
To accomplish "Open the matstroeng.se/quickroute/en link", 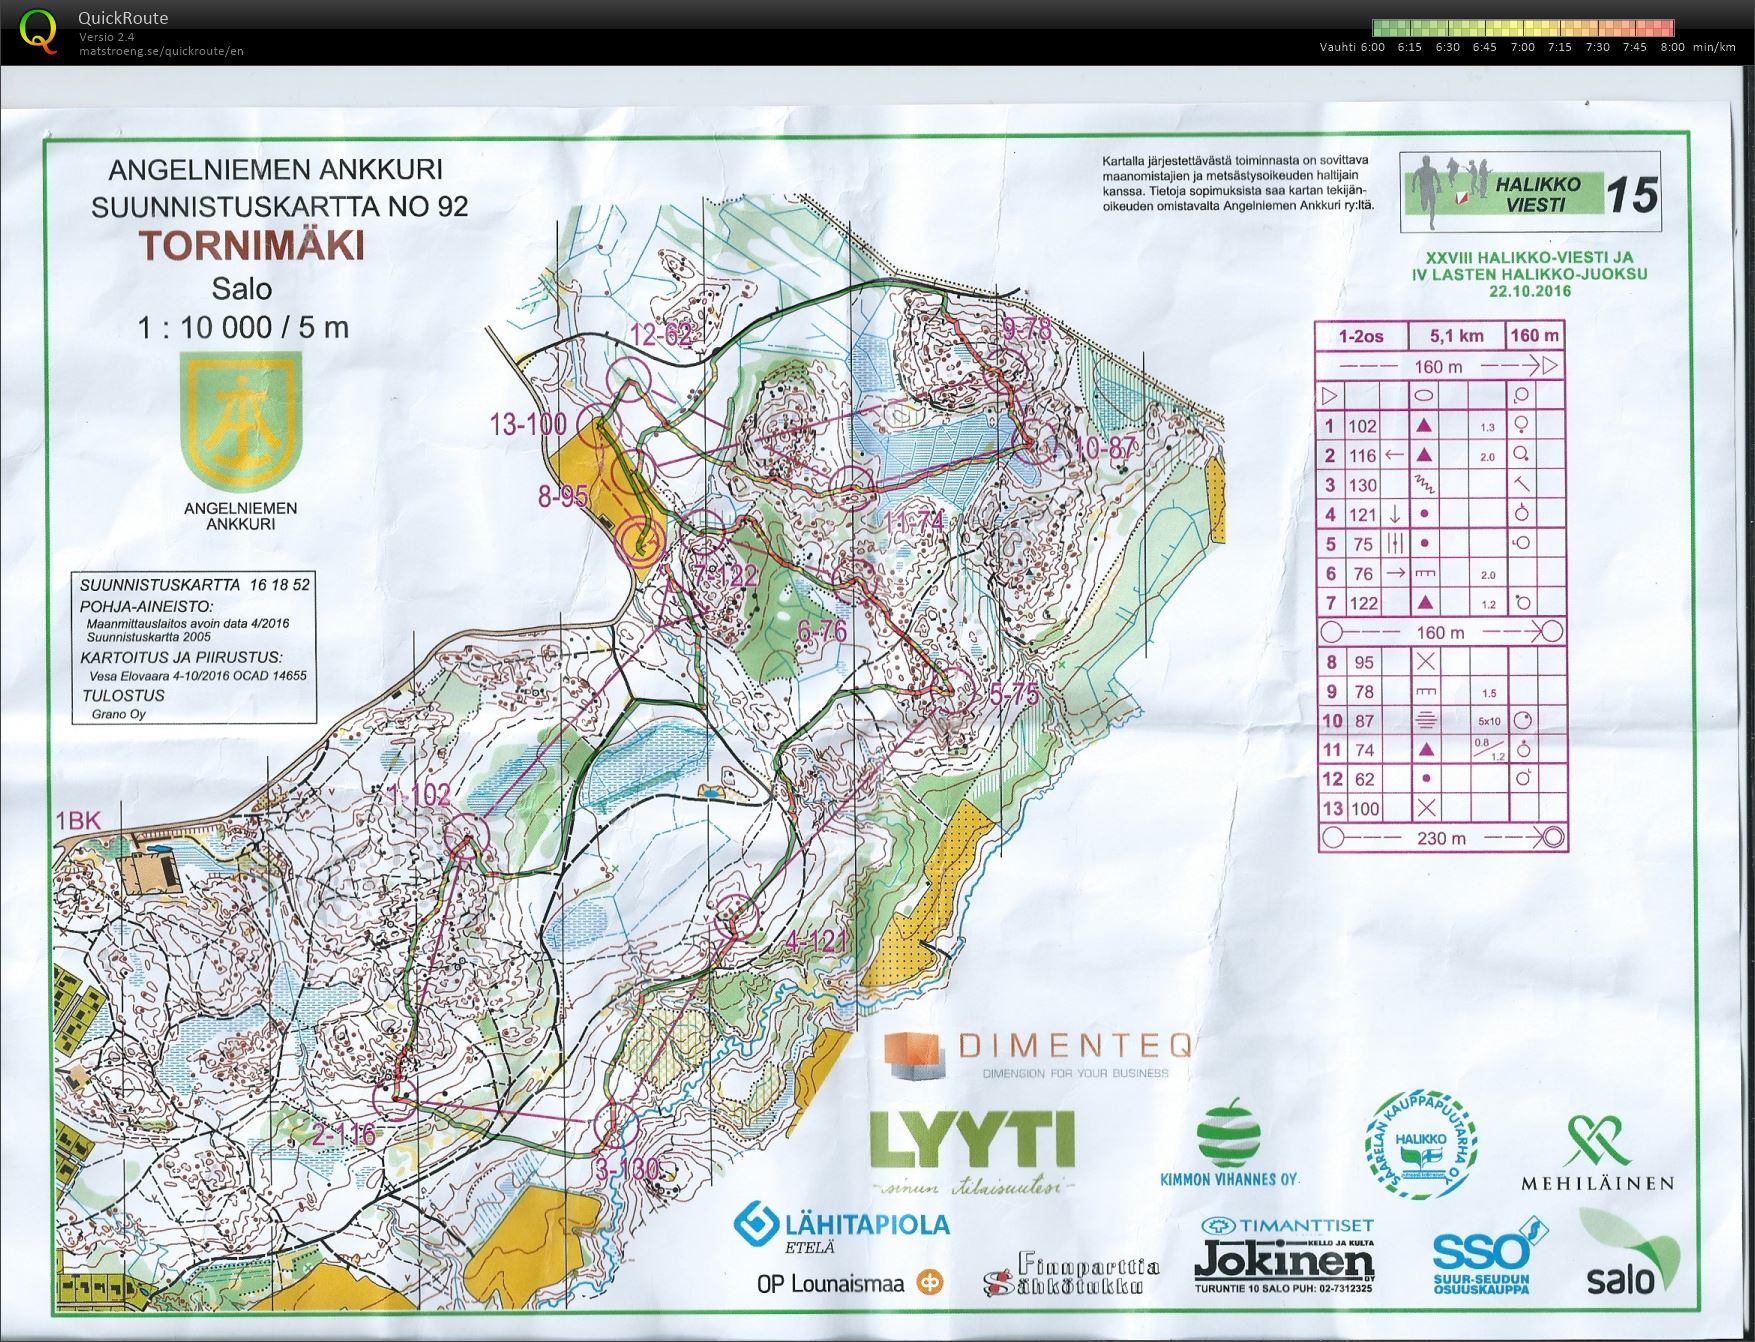I will (x=161, y=51).
